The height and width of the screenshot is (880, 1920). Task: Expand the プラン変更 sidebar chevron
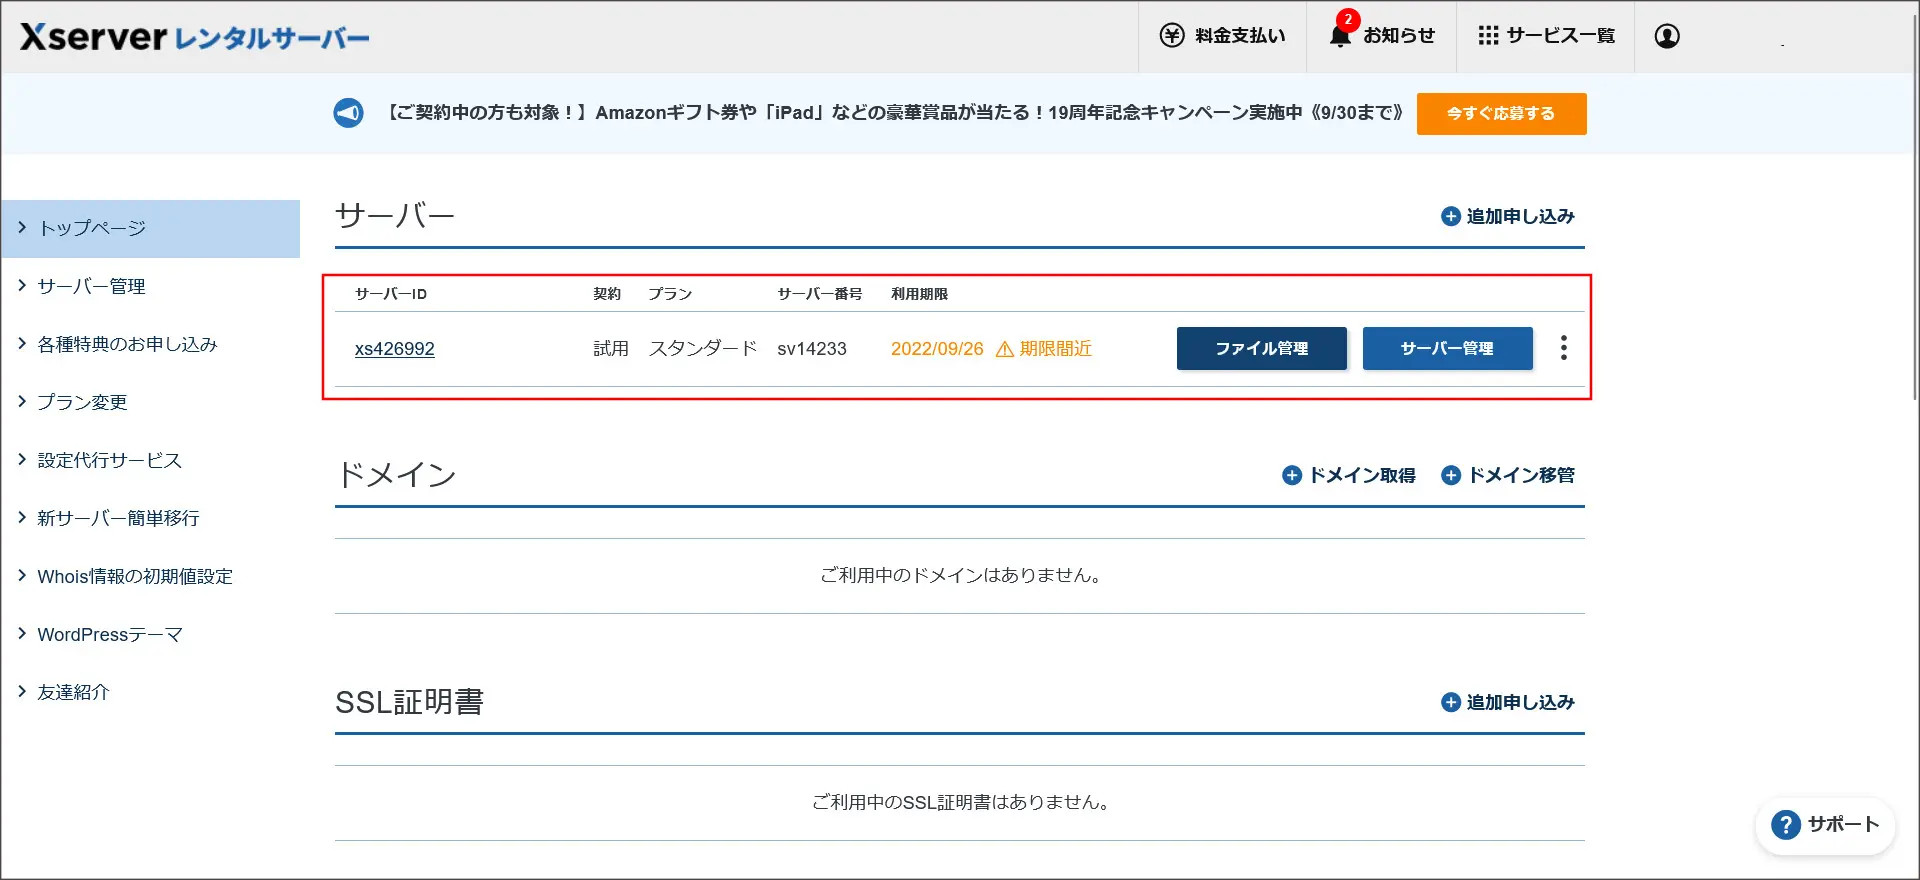tap(22, 402)
